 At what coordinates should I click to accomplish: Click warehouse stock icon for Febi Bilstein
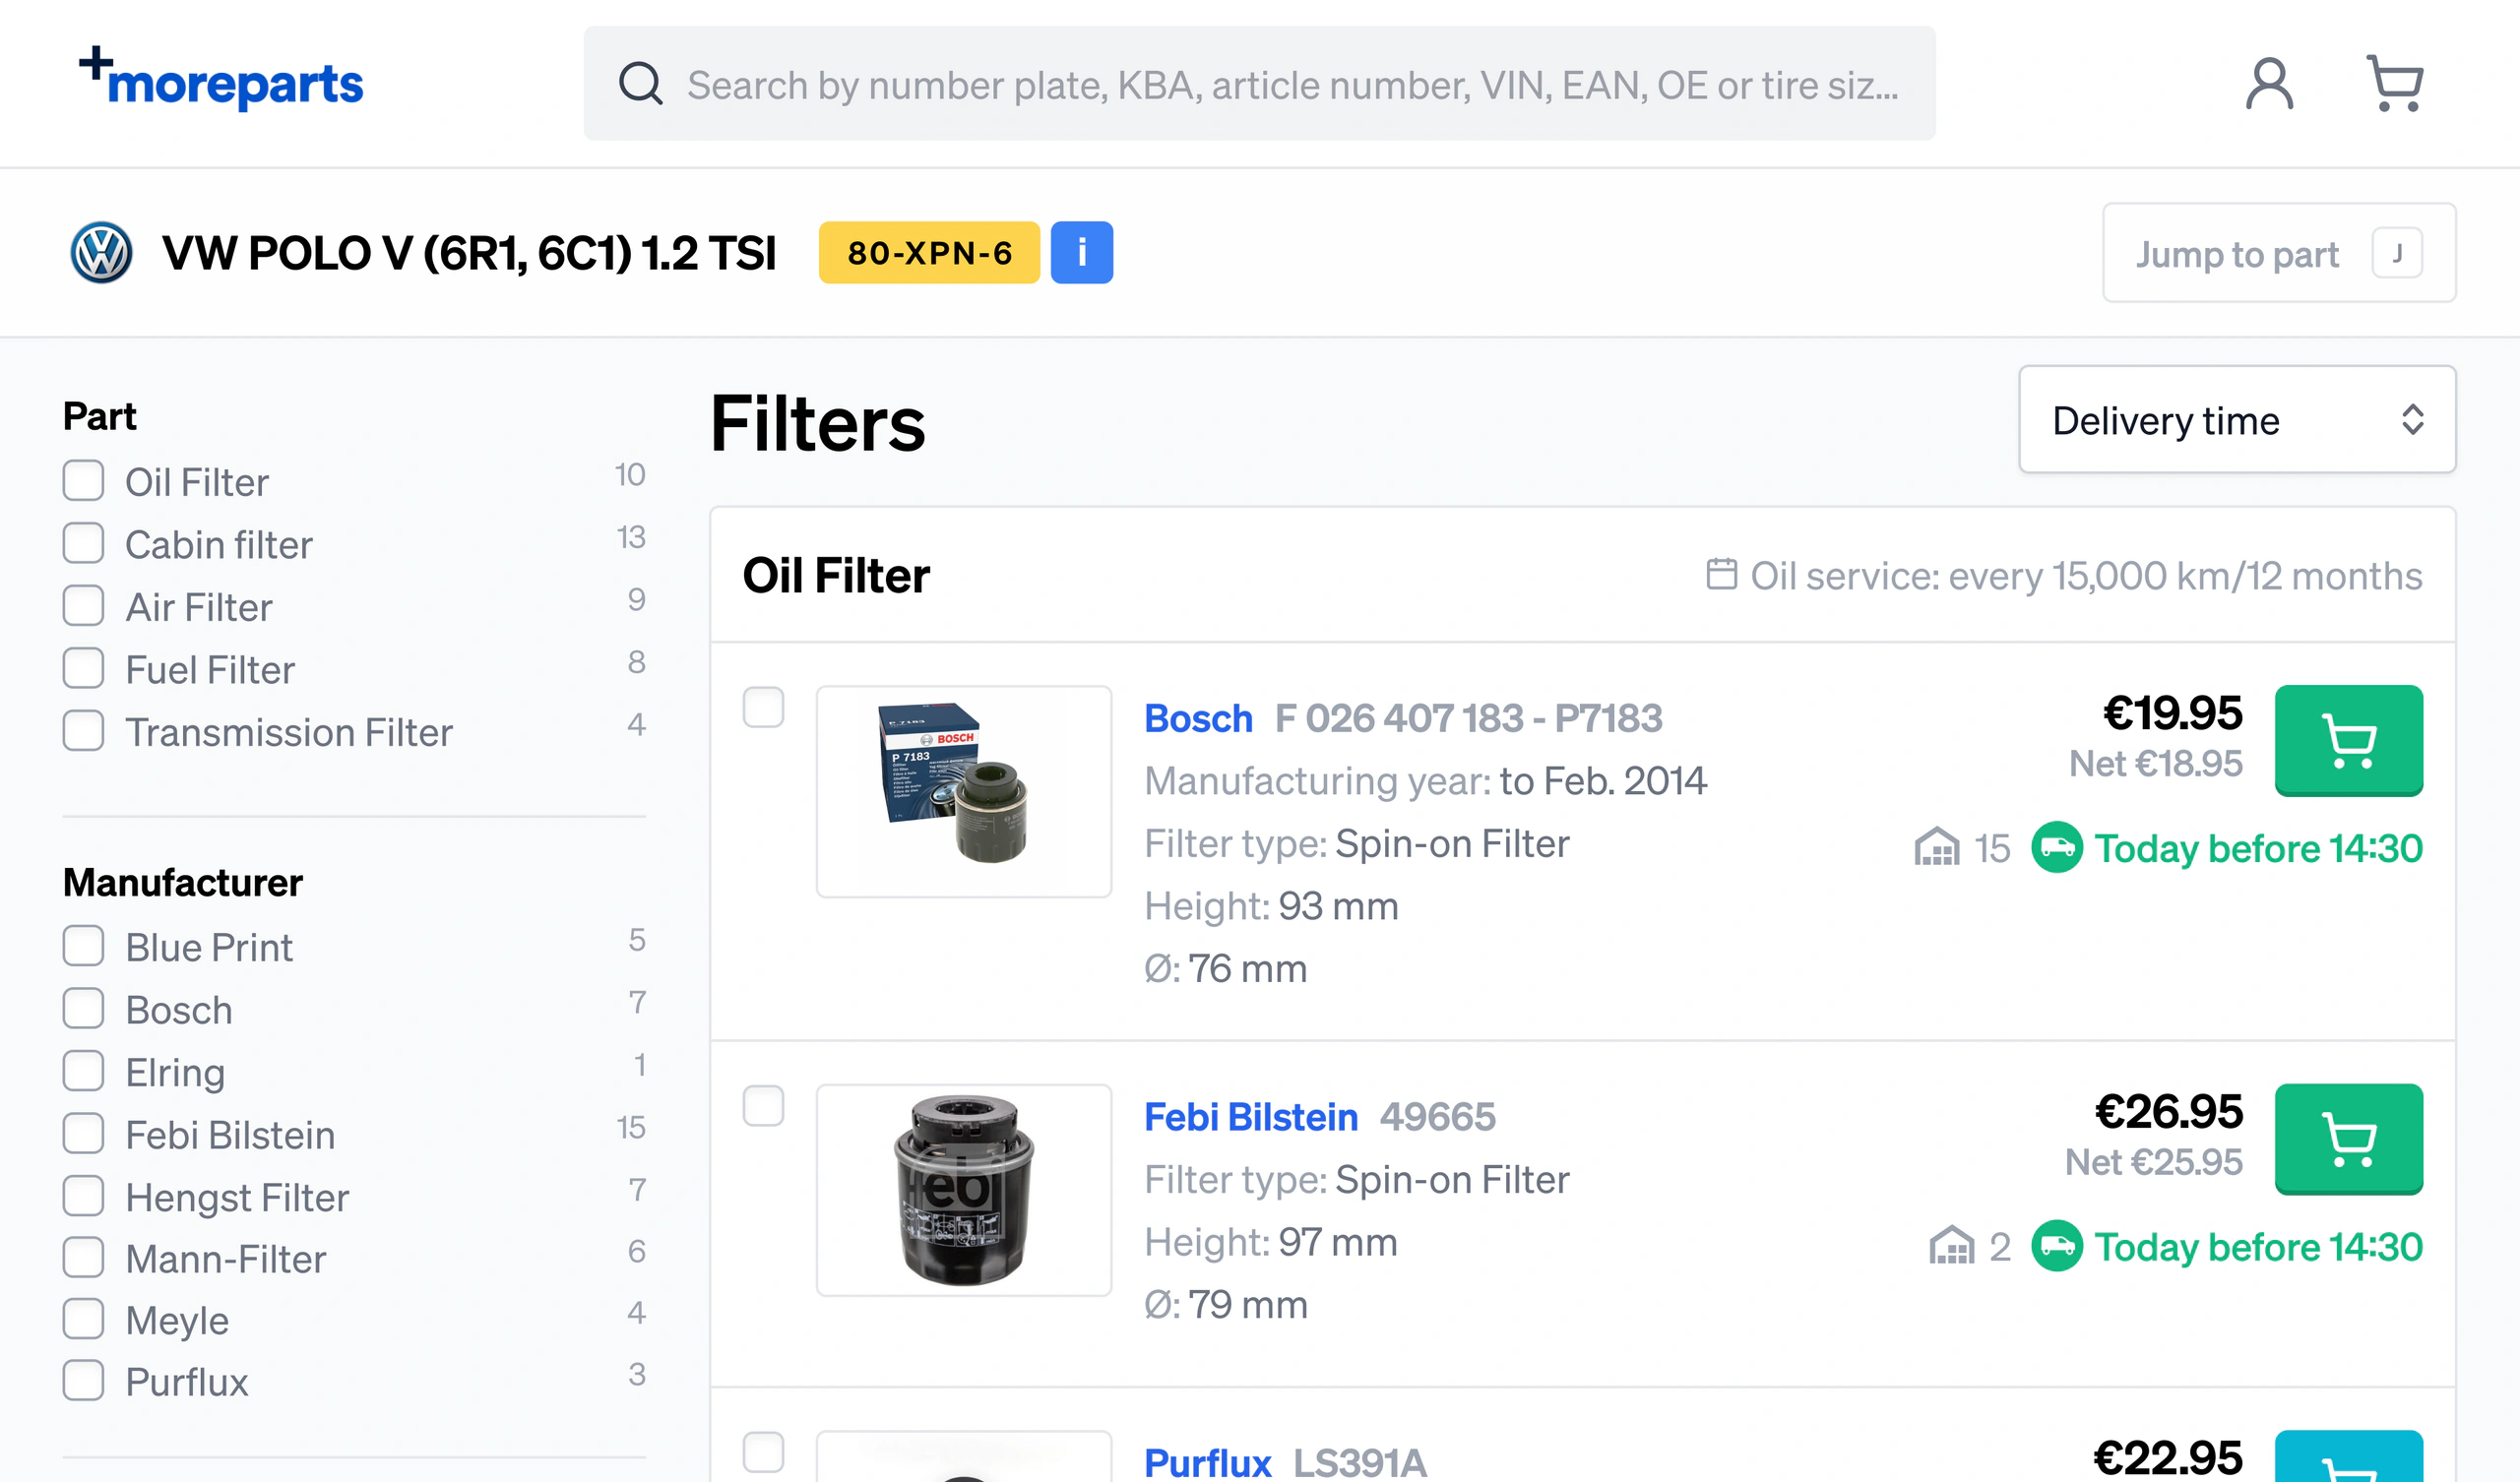point(1951,1246)
